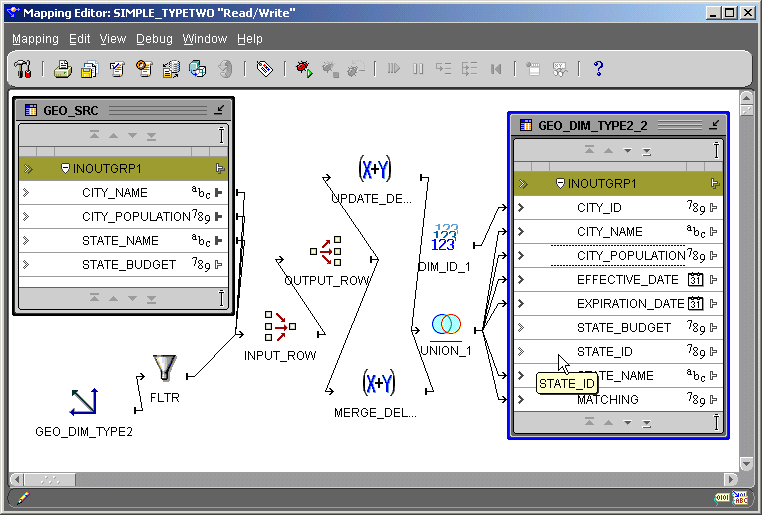This screenshot has width=762, height=515.
Task: Open the Edit menu
Action: point(80,39)
